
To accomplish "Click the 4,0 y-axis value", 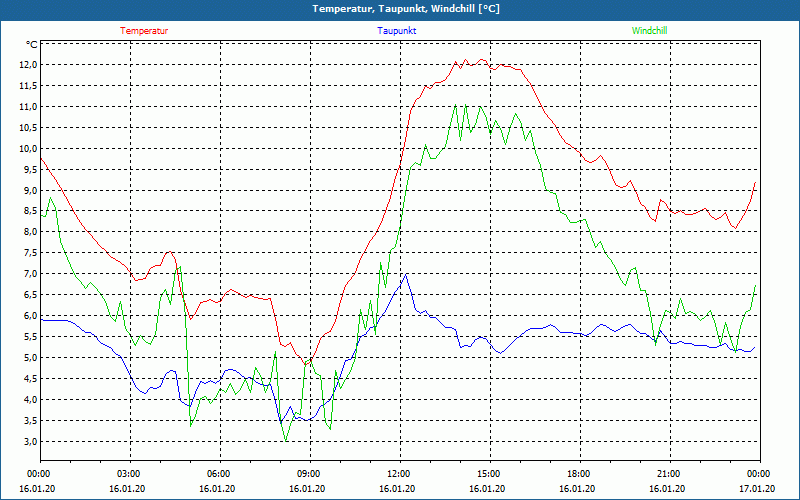I will coord(30,399).
